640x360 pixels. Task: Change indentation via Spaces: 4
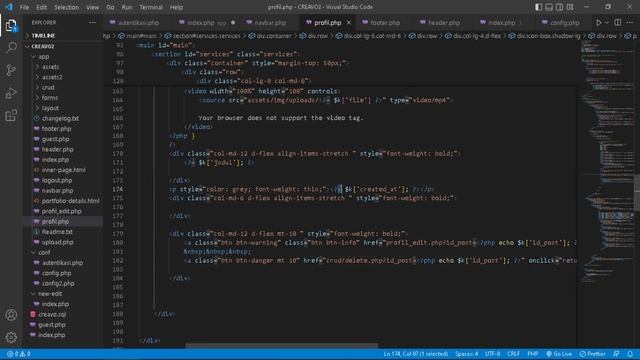(x=466, y=354)
